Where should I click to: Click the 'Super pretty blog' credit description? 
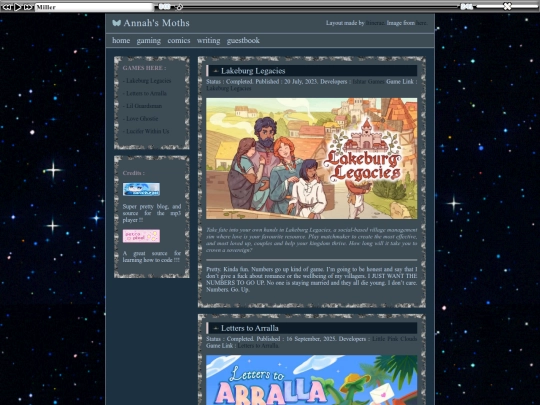152,213
